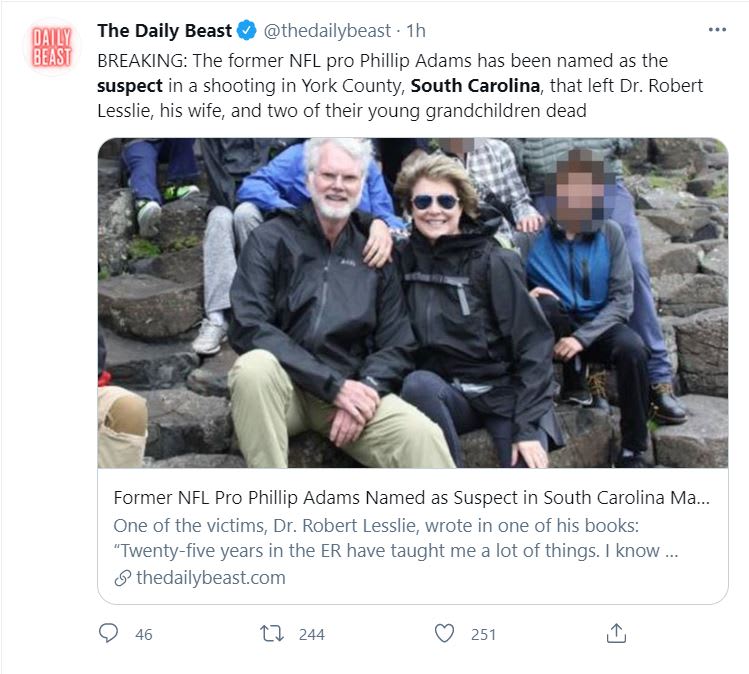
Task: Open the tweet's 1h timestamp
Action: (416, 31)
